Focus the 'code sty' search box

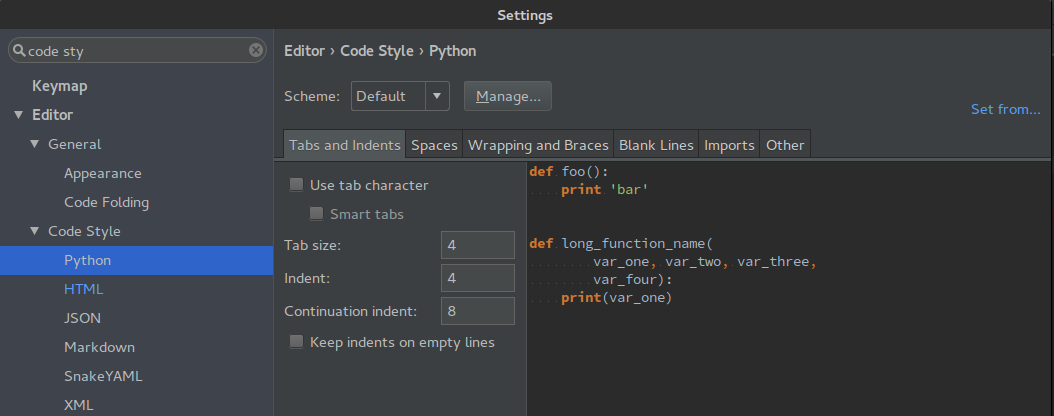137,50
